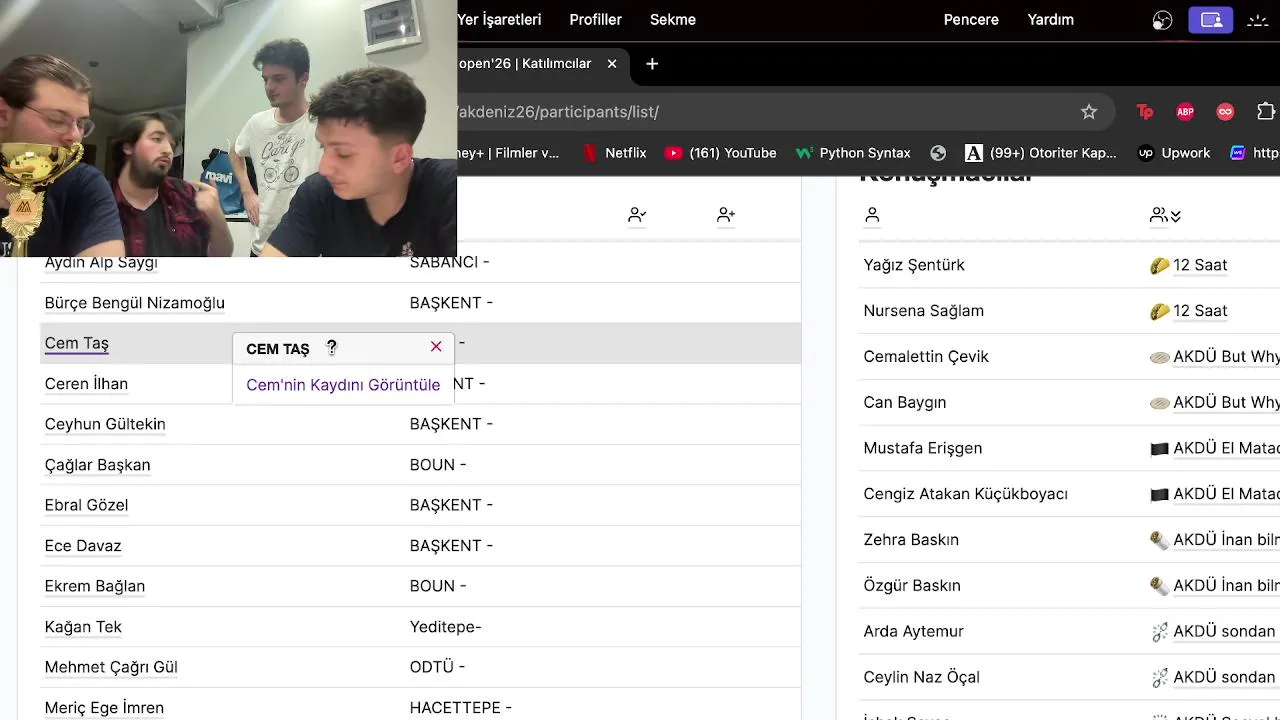Bookmark this page with the star icon
This screenshot has width=1280, height=720.
[1089, 112]
